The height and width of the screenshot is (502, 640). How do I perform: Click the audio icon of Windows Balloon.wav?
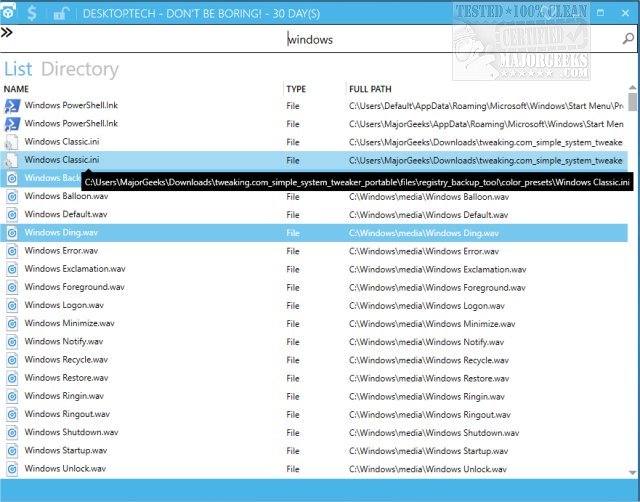coord(12,197)
